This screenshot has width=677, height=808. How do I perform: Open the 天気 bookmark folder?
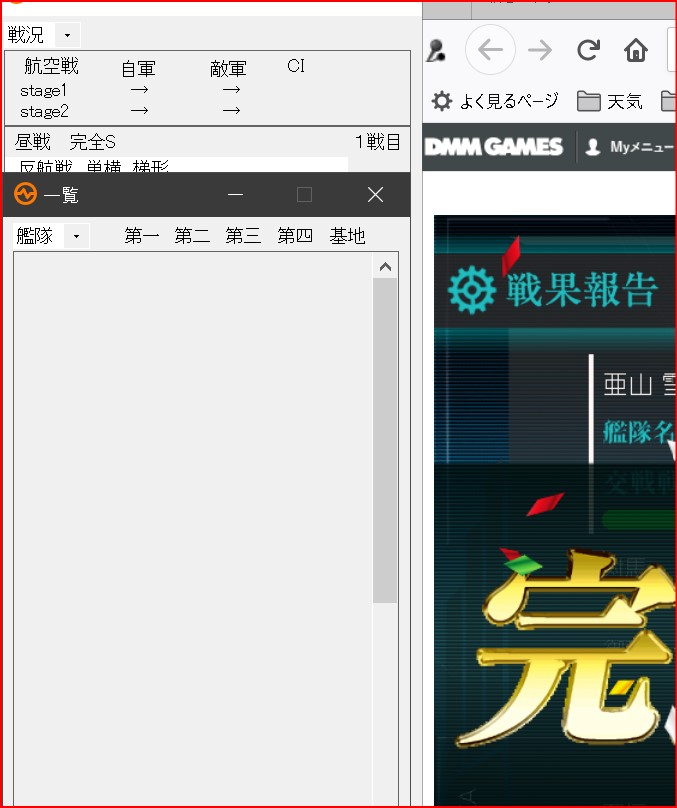tap(610, 101)
